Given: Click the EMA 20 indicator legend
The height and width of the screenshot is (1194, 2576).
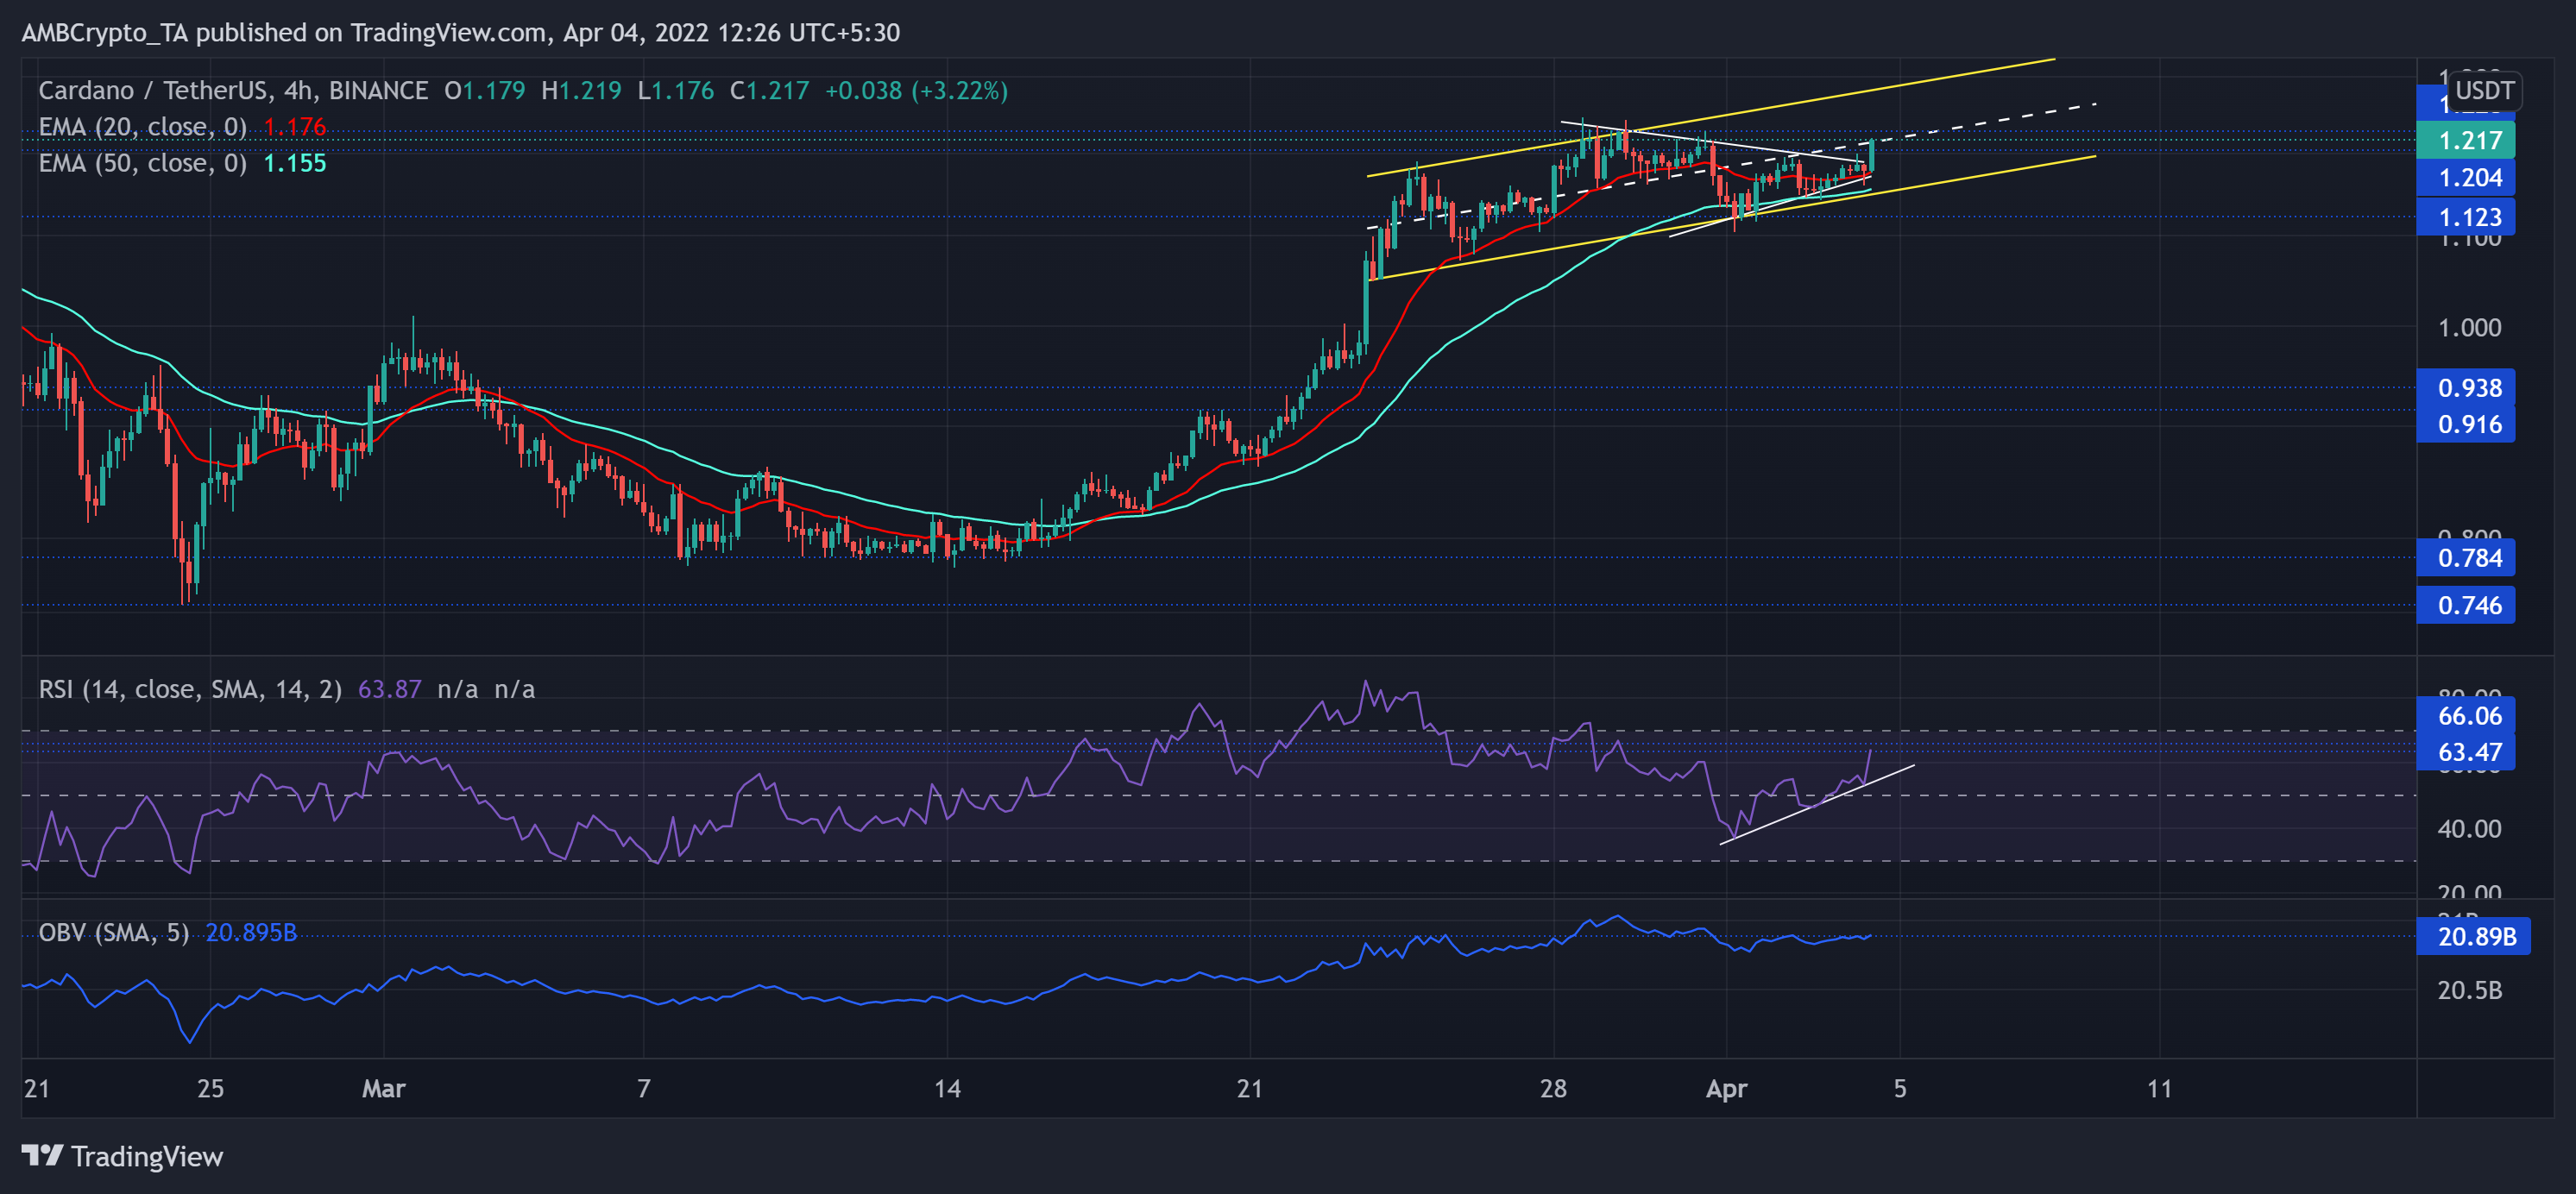Looking at the screenshot, I should tap(142, 127).
